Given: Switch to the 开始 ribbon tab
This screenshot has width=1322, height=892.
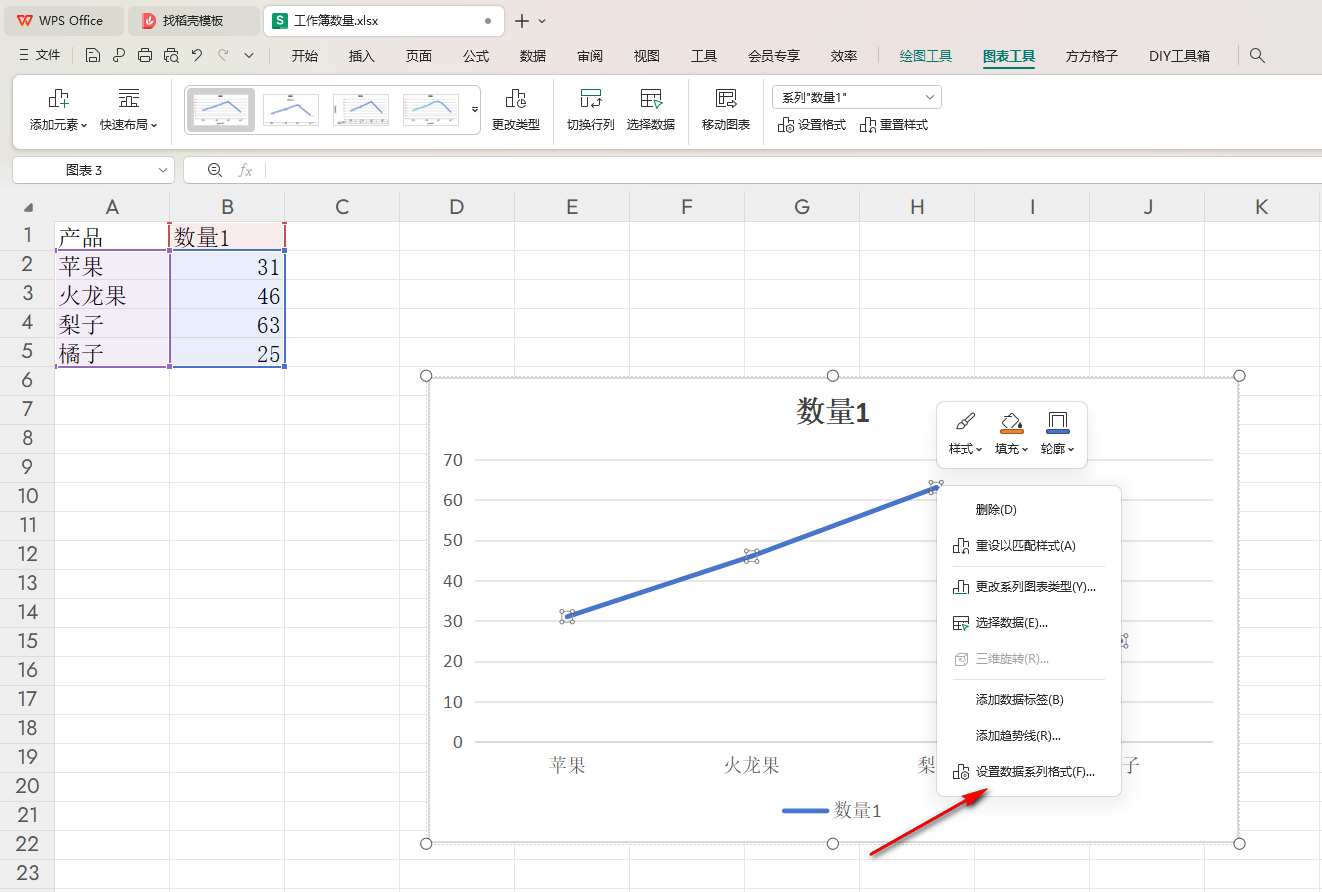Looking at the screenshot, I should pyautogui.click(x=305, y=56).
